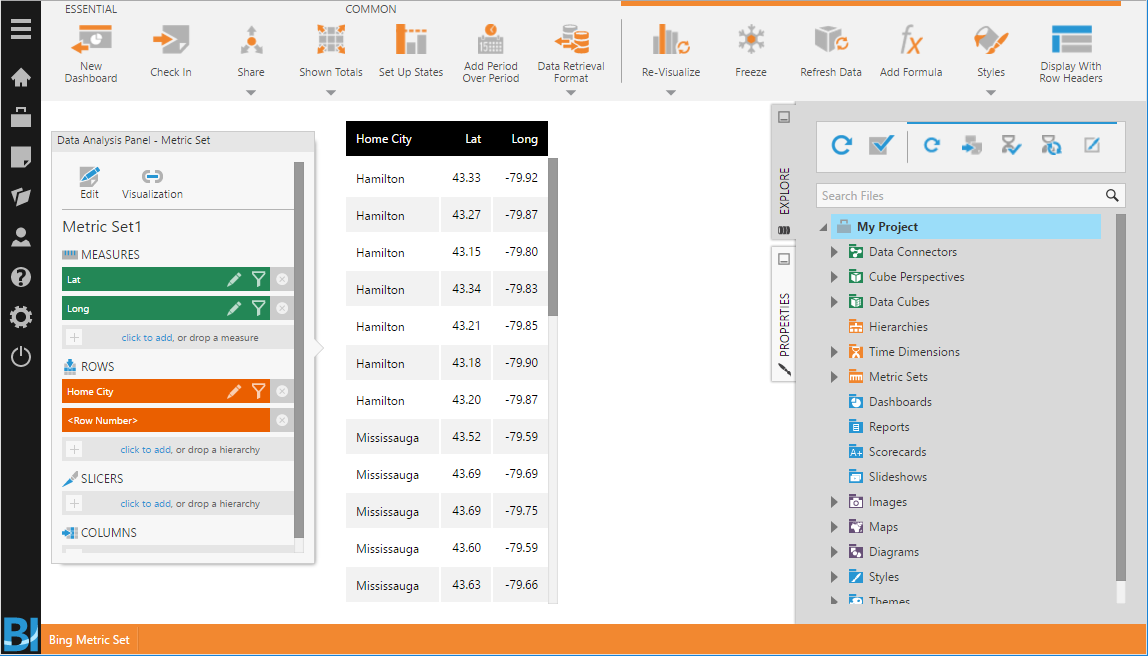1148x656 pixels.
Task: Click the checkmark icon in Explore toolbar
Action: click(882, 145)
